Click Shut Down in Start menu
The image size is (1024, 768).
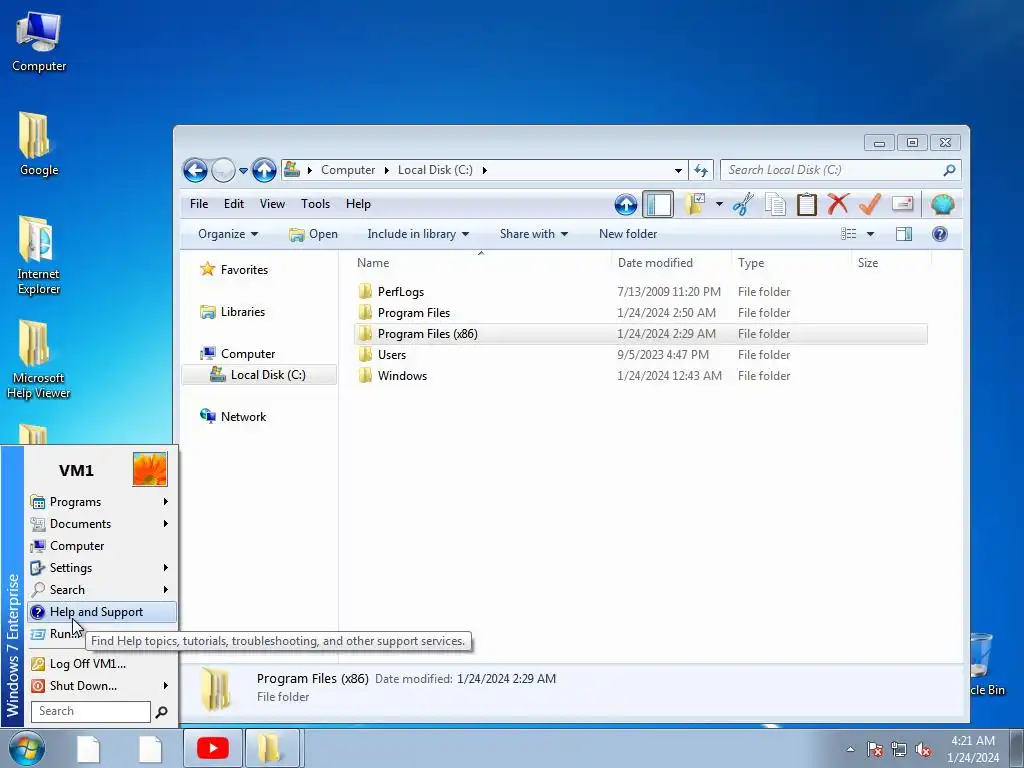(x=100, y=686)
